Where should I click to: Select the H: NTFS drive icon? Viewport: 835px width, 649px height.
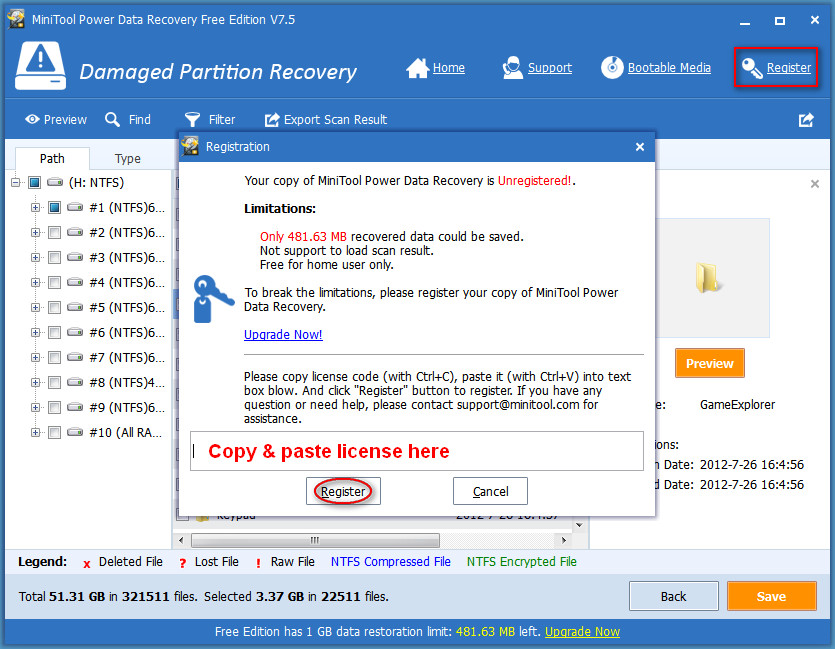pos(55,182)
